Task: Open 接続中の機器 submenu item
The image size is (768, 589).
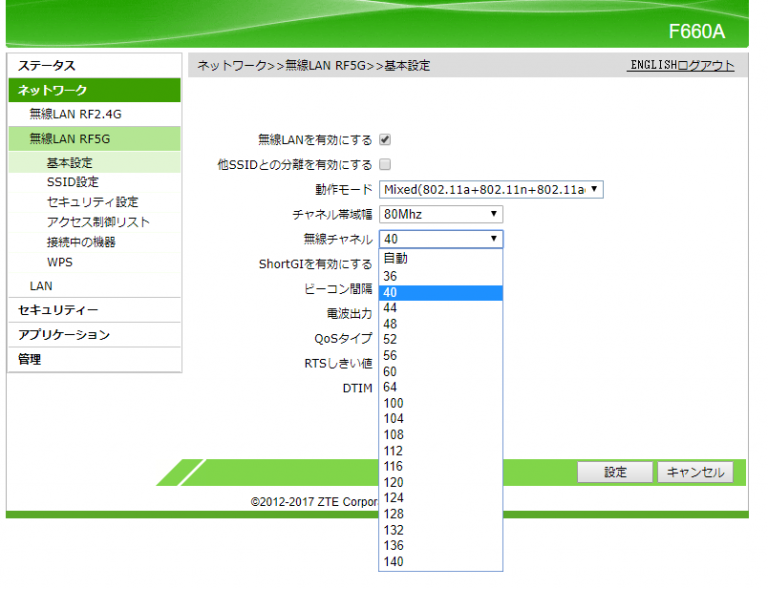Action: point(95,242)
